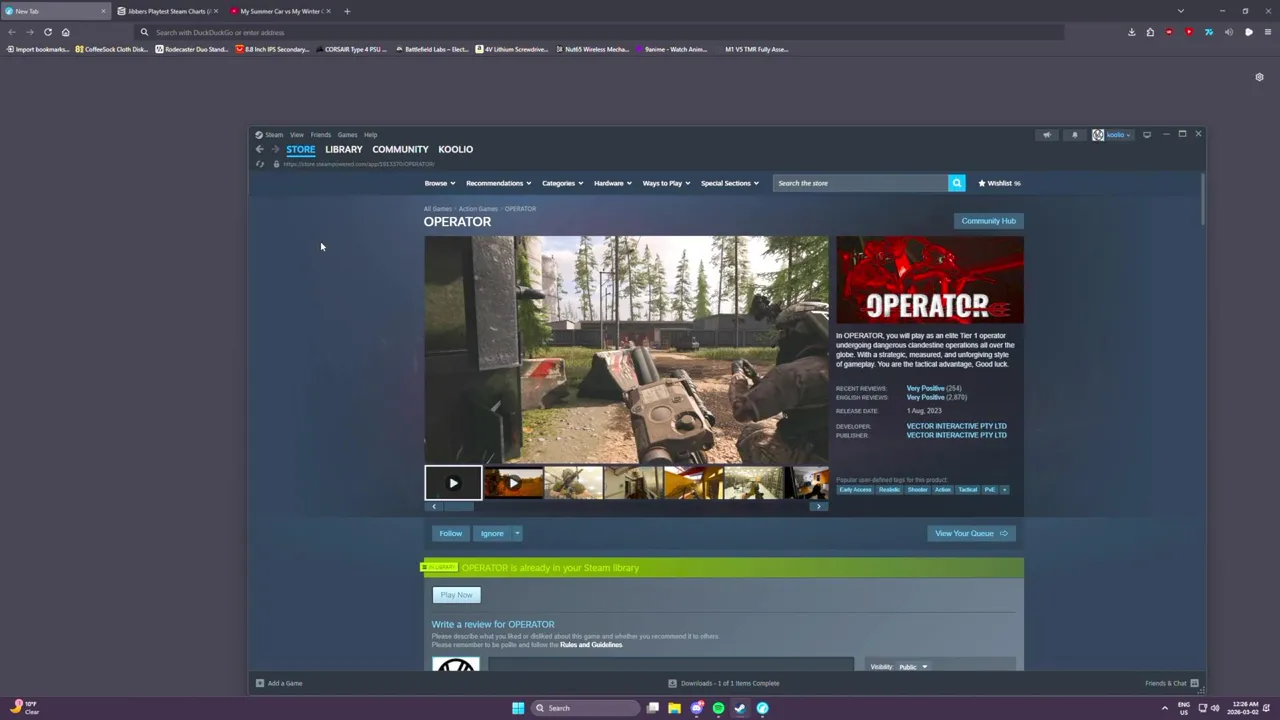Open the View menu
The width and height of the screenshot is (1280, 720).
pyautogui.click(x=297, y=135)
